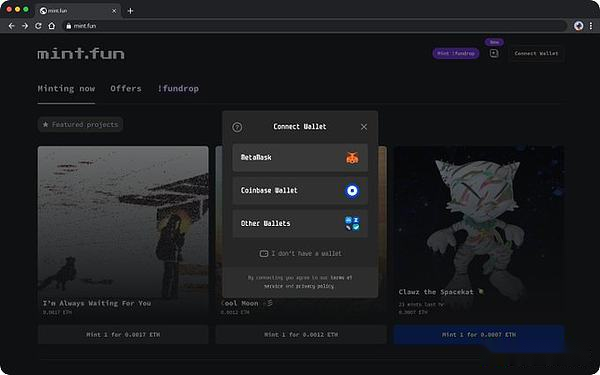Choose MetaMask in the Connect Wallet dialog
Image resolution: width=600 pixels, height=375 pixels.
[x=300, y=158]
